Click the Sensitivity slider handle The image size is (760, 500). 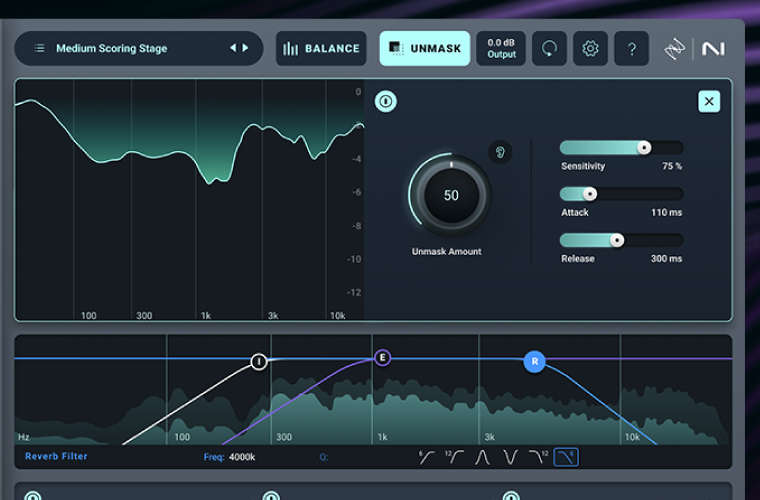coord(644,147)
